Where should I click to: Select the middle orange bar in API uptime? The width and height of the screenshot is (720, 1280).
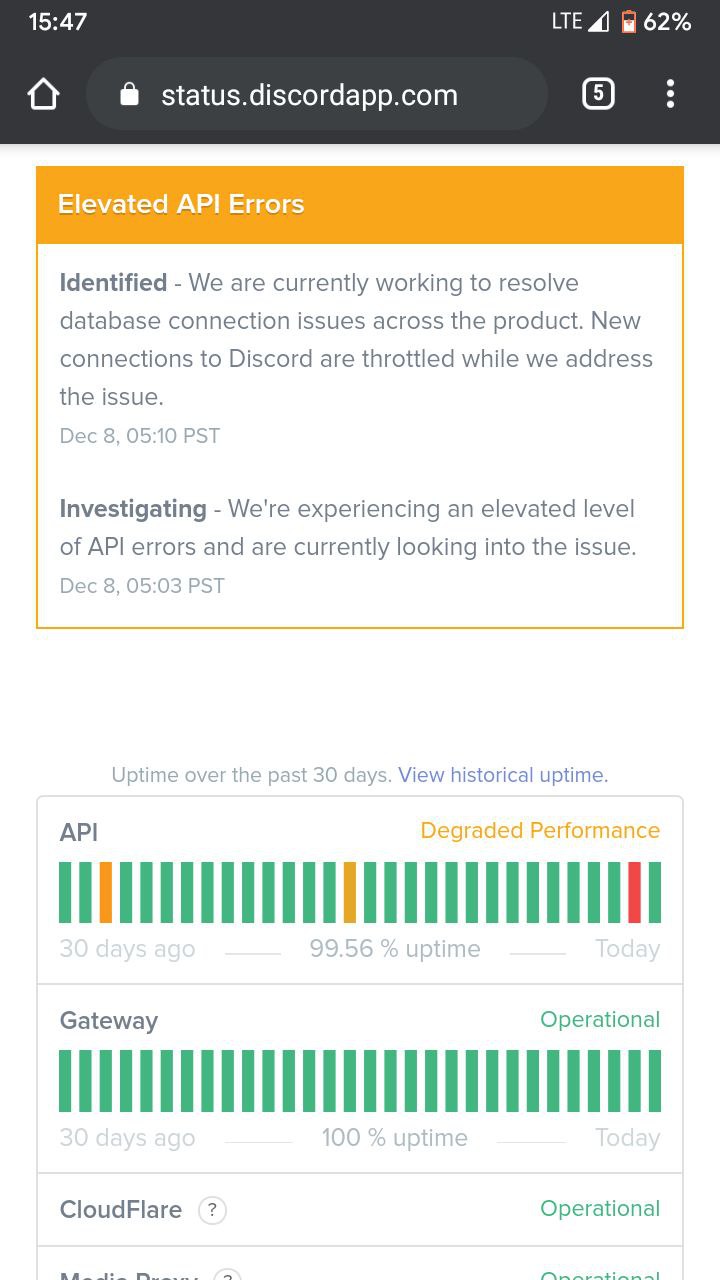[x=350, y=892]
